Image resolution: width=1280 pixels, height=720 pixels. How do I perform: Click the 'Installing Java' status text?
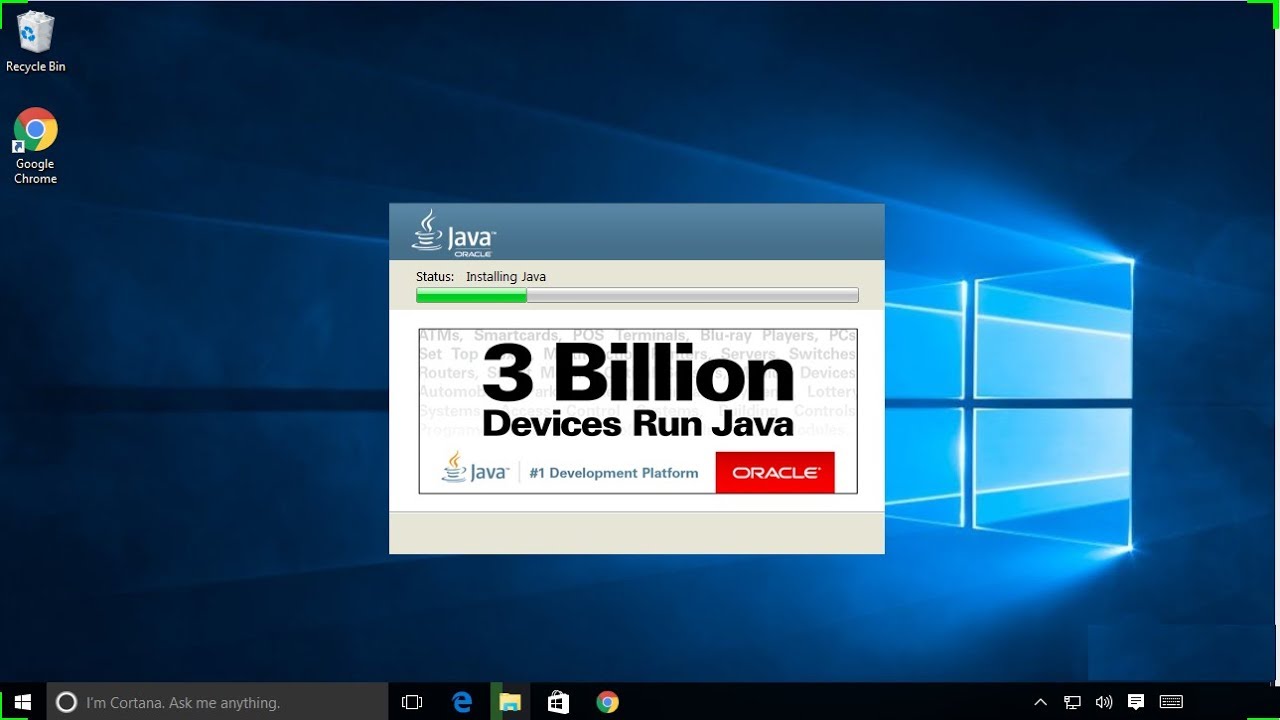[x=506, y=277]
